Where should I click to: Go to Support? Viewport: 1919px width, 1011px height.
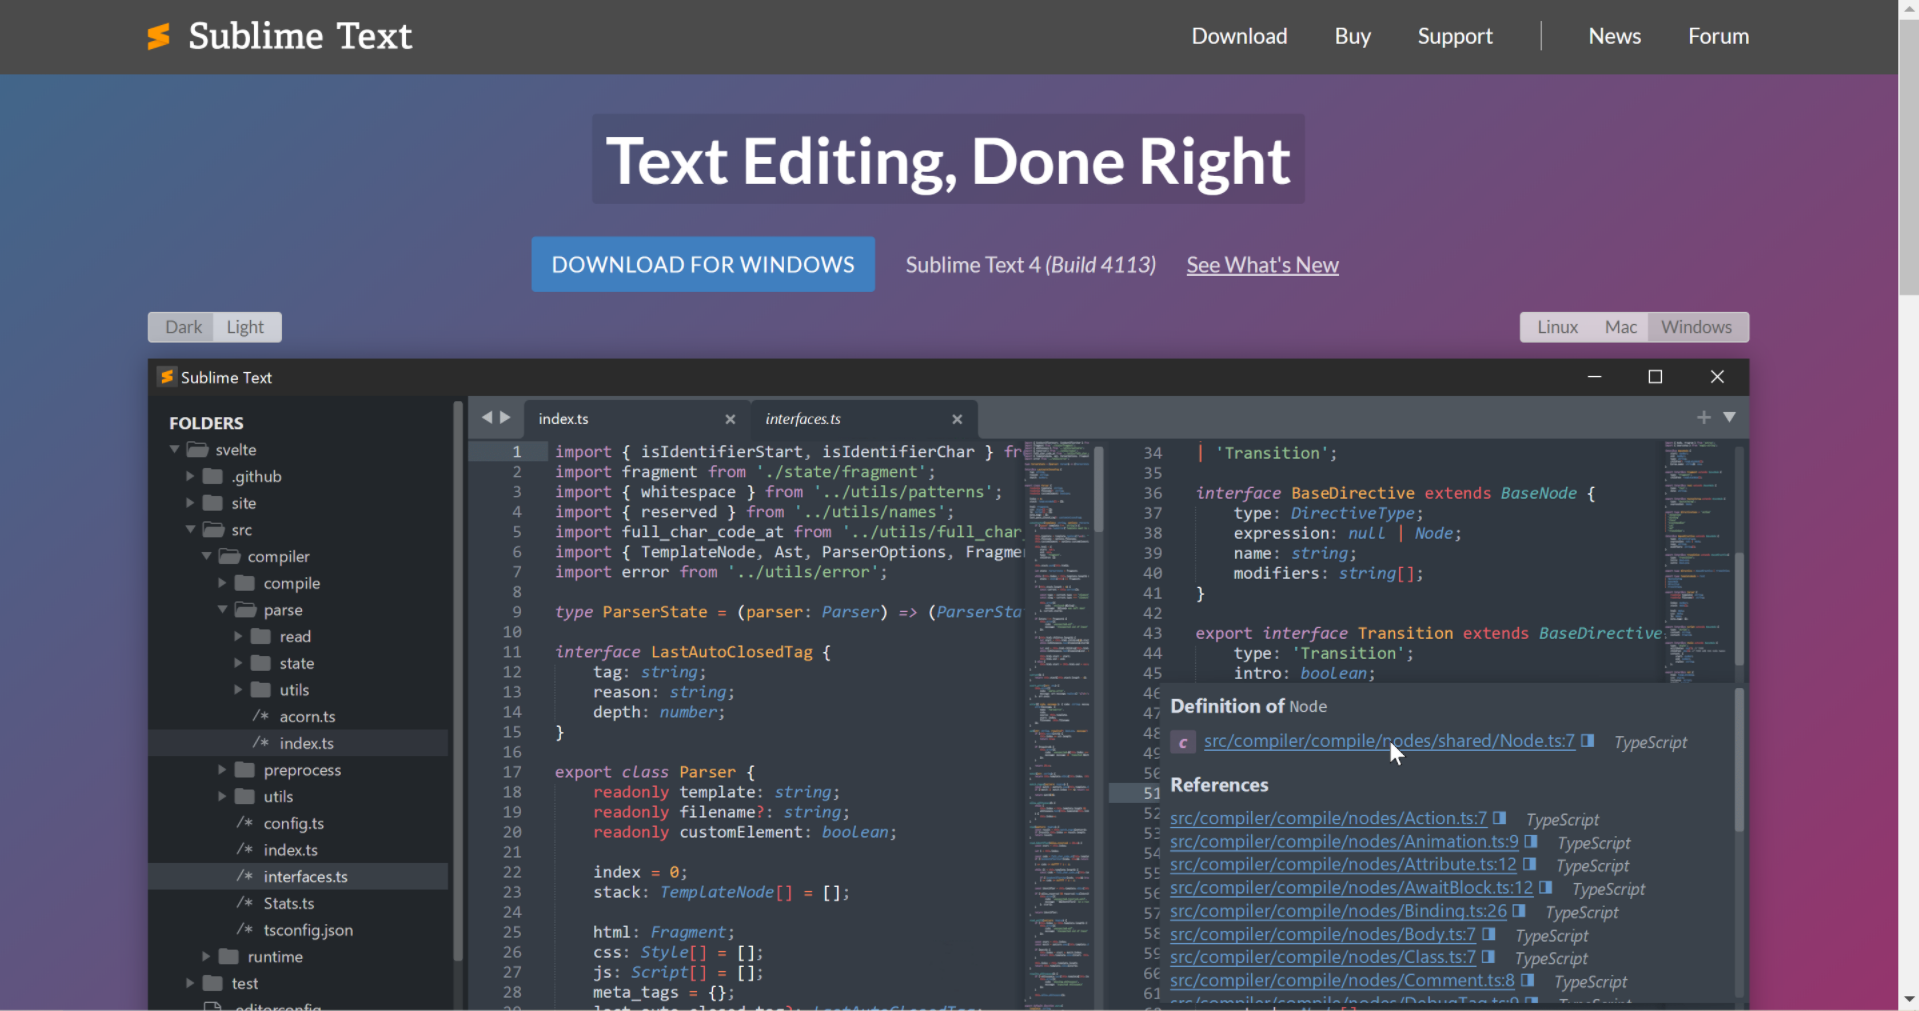click(x=1455, y=36)
